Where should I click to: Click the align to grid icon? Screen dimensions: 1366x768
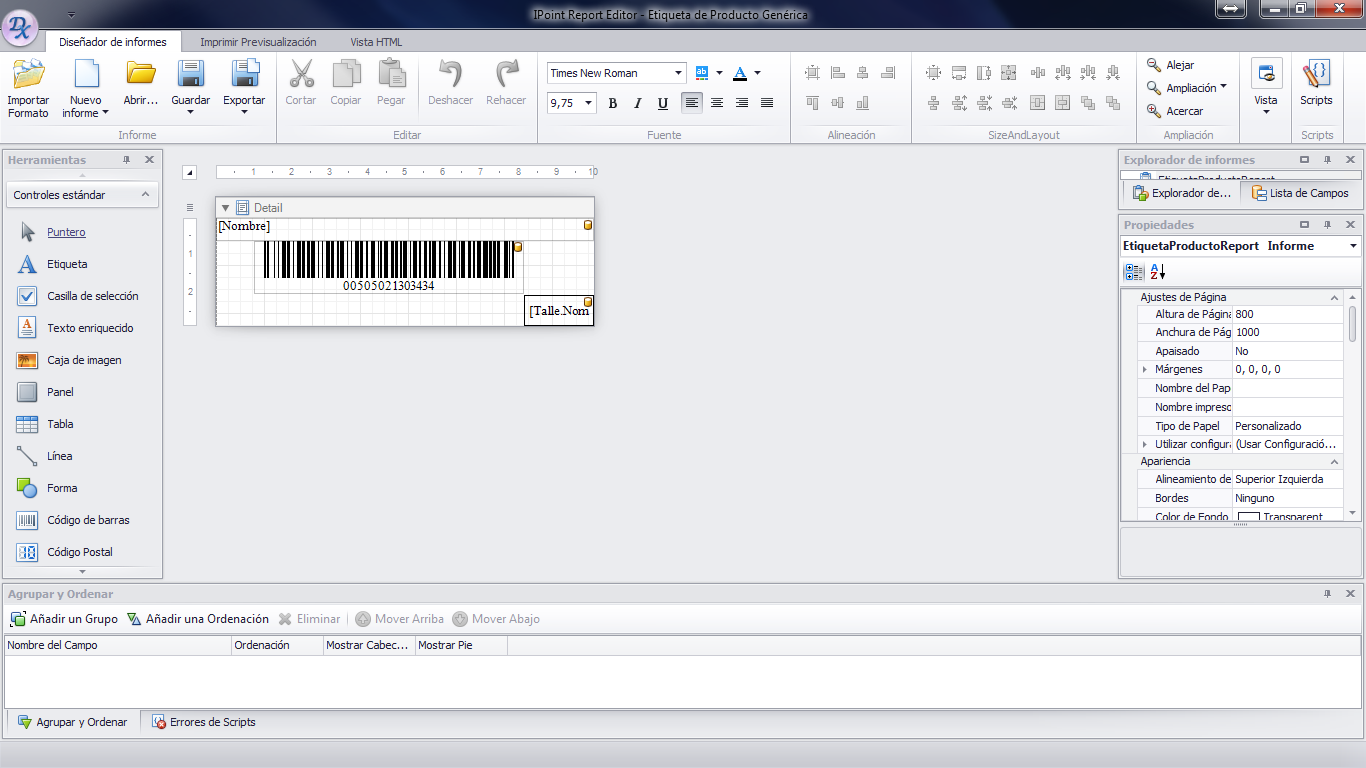[x=812, y=73]
